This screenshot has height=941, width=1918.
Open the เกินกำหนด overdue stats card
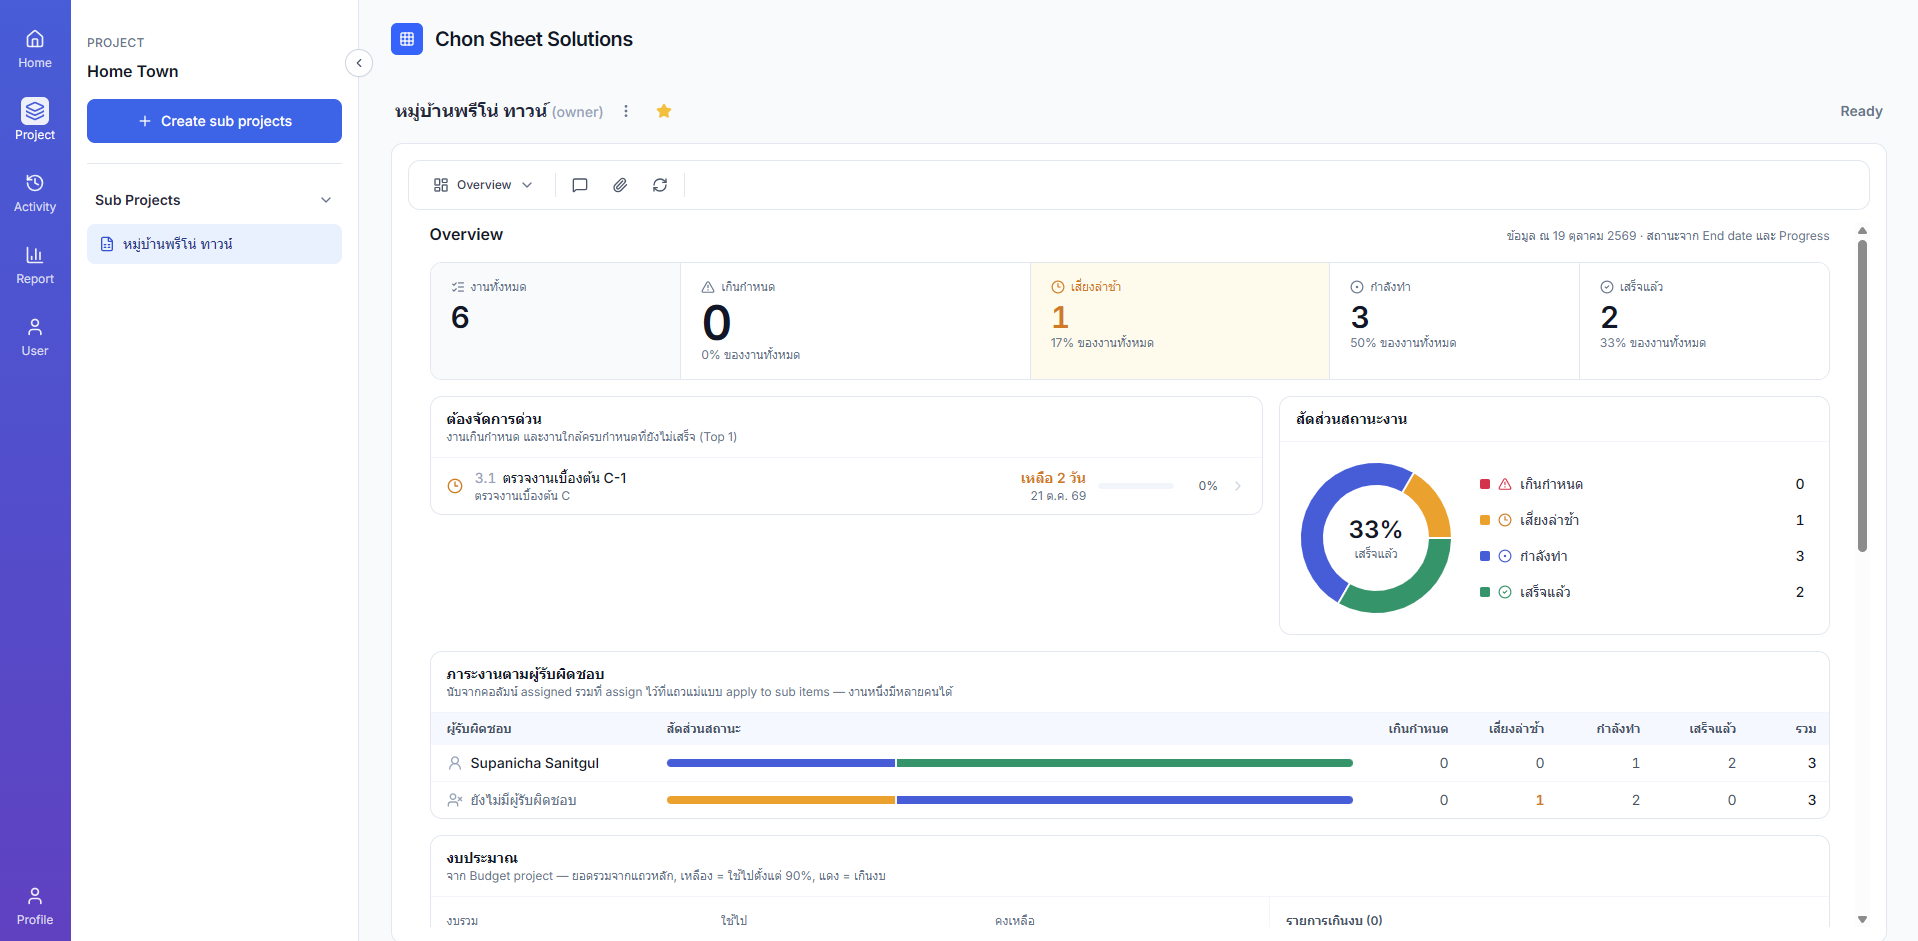pyautogui.click(x=855, y=321)
